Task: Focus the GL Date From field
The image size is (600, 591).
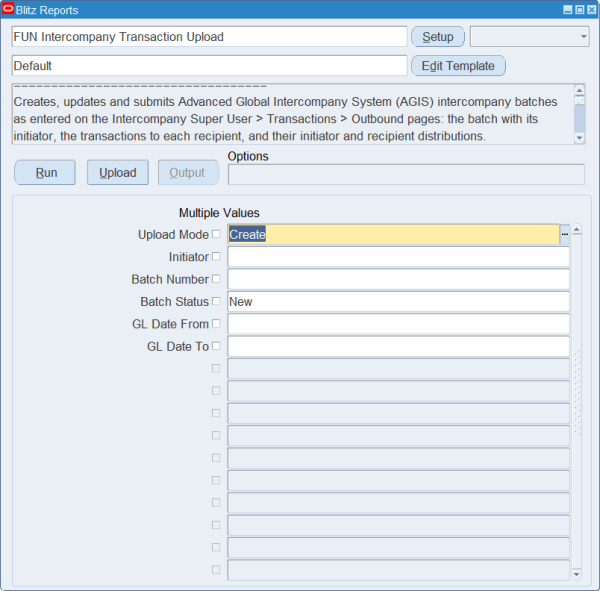Action: tap(398, 324)
